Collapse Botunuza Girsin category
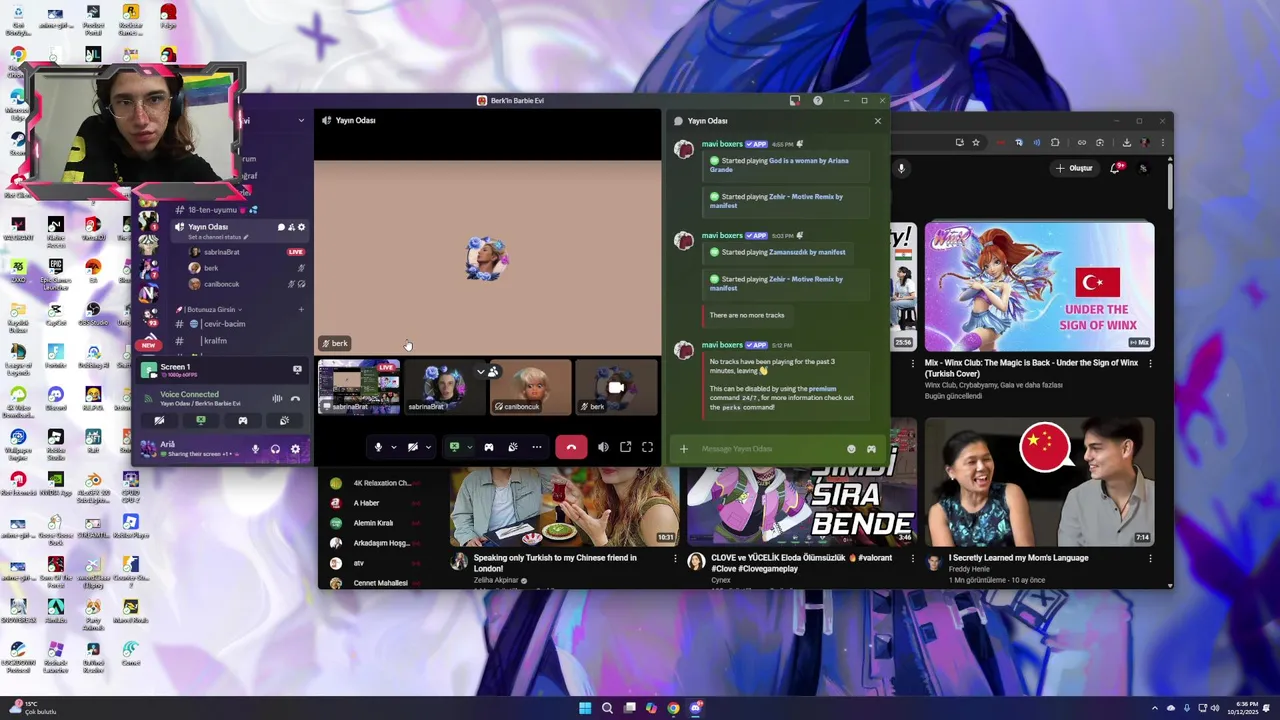 point(210,310)
